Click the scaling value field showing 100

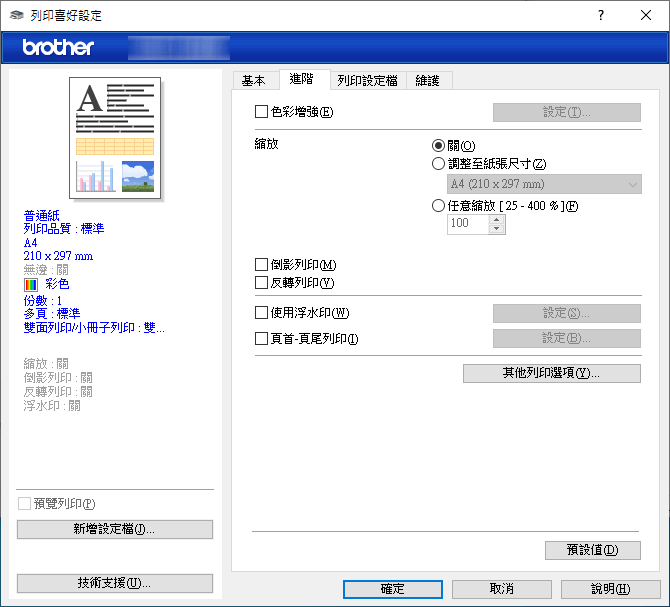coord(467,224)
